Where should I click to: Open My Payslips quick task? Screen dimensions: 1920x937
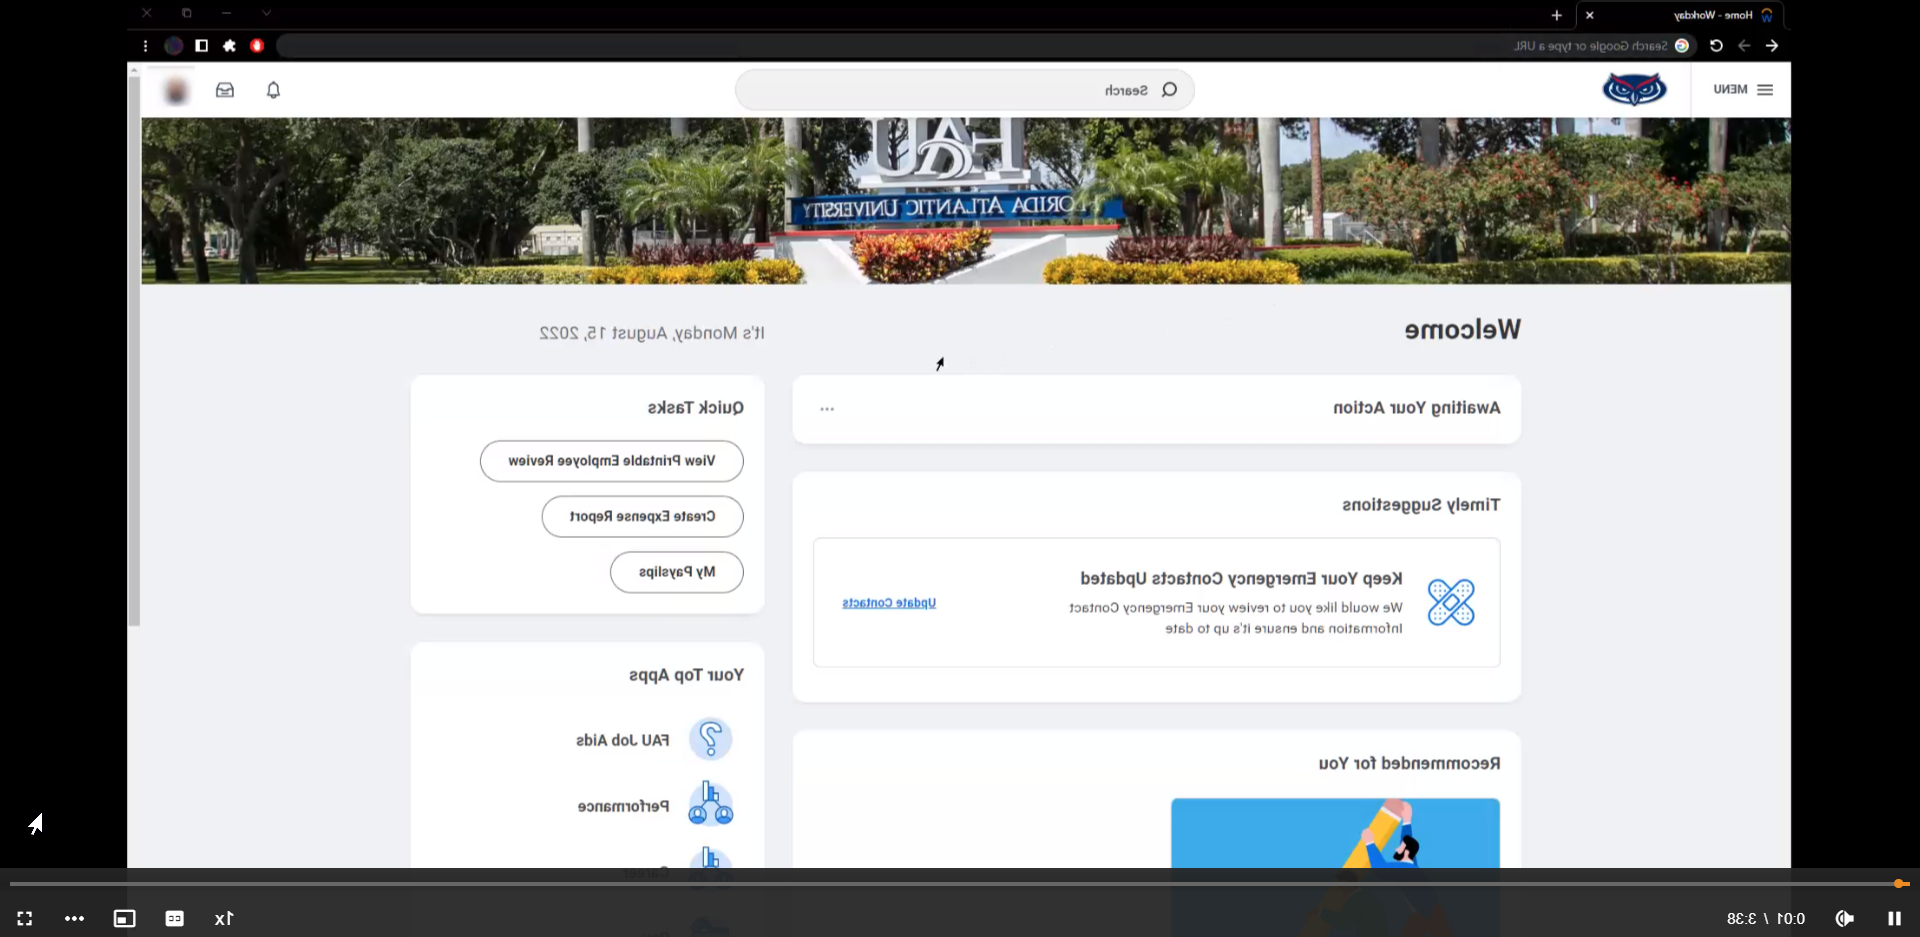pos(677,572)
